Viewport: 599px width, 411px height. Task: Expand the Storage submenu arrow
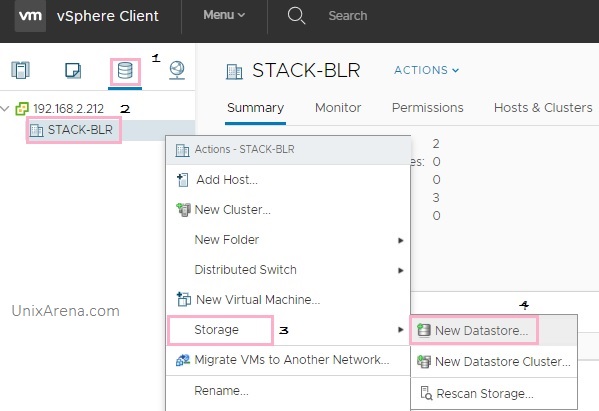[400, 330]
